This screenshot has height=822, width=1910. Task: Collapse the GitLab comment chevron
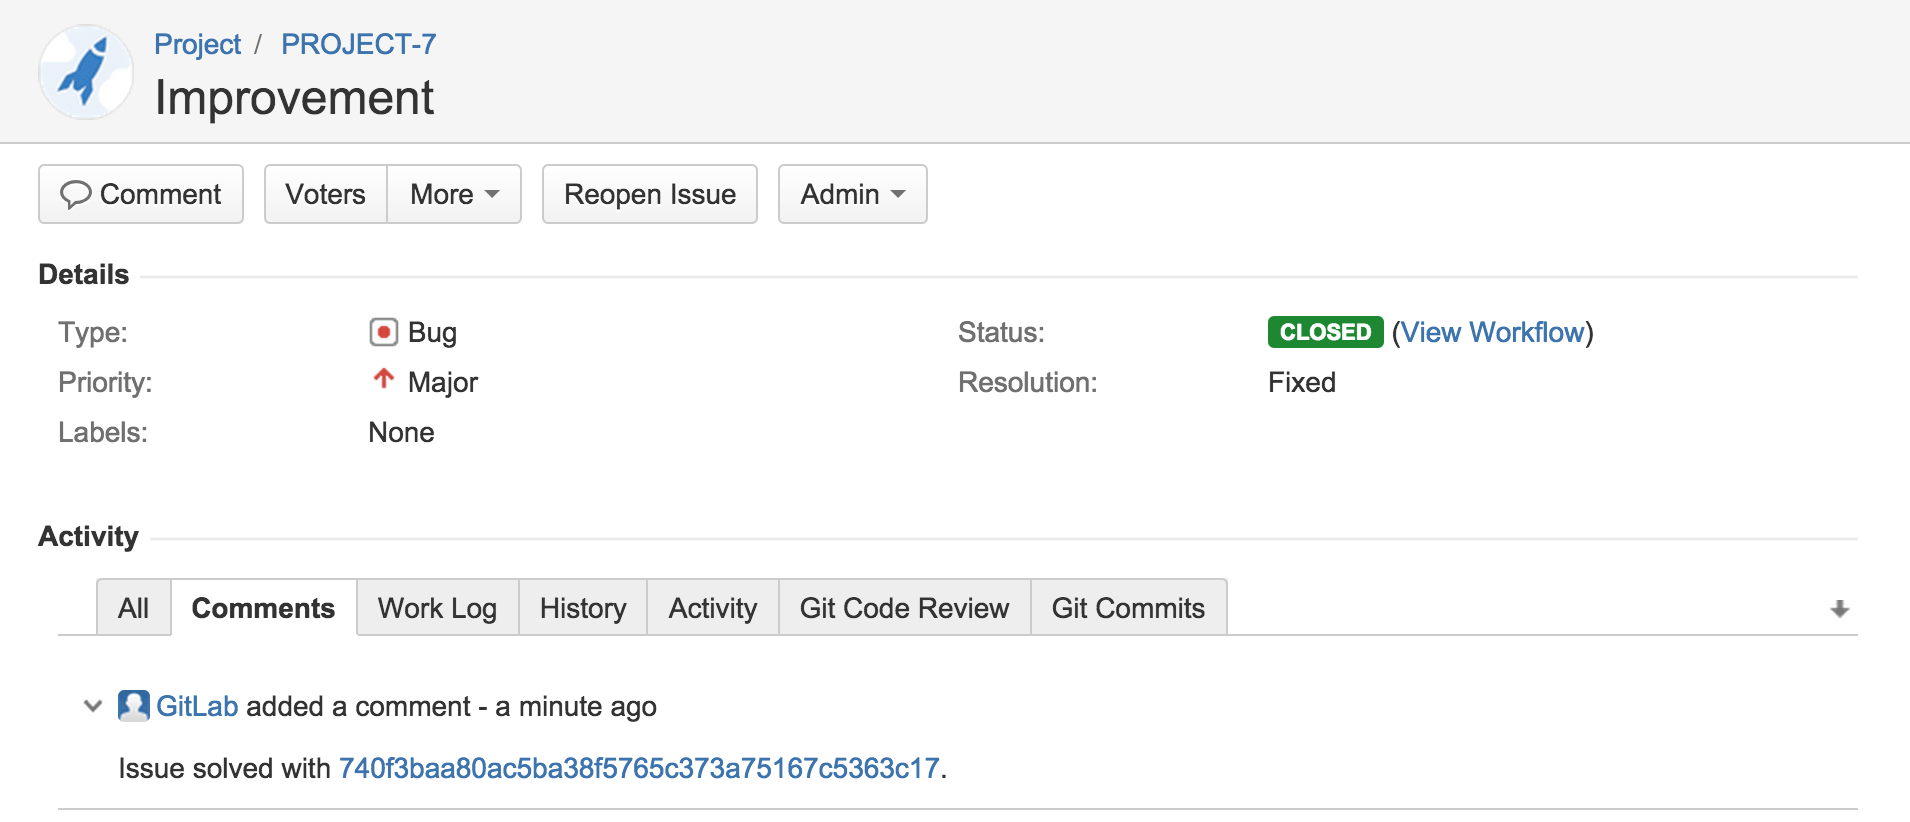coord(93,706)
